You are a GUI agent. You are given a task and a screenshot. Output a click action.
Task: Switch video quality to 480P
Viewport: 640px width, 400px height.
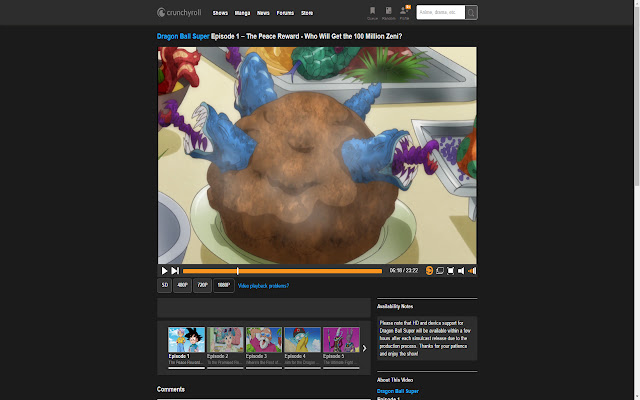182,285
